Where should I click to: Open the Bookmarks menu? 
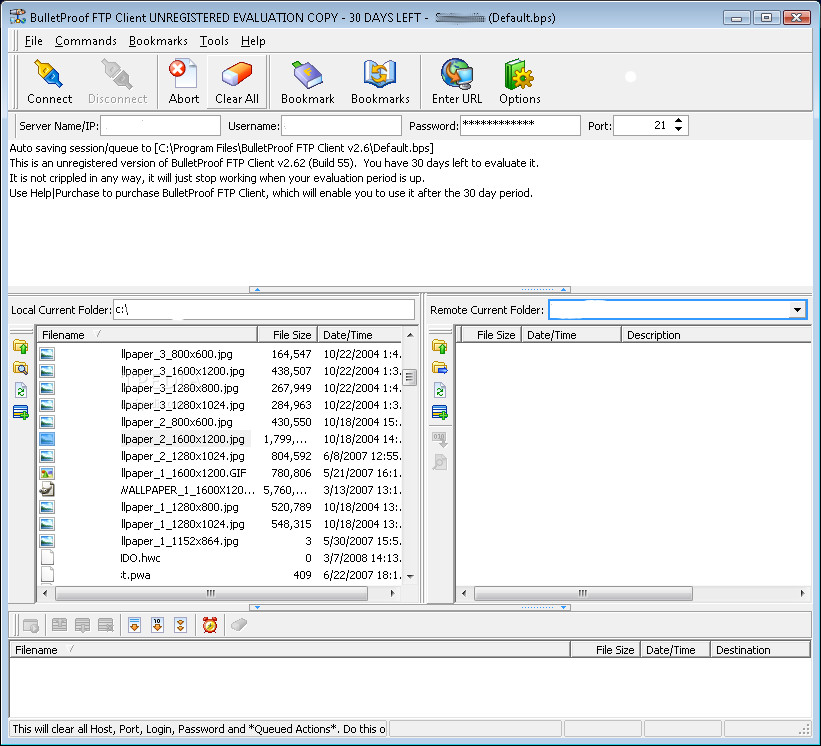[x=158, y=41]
